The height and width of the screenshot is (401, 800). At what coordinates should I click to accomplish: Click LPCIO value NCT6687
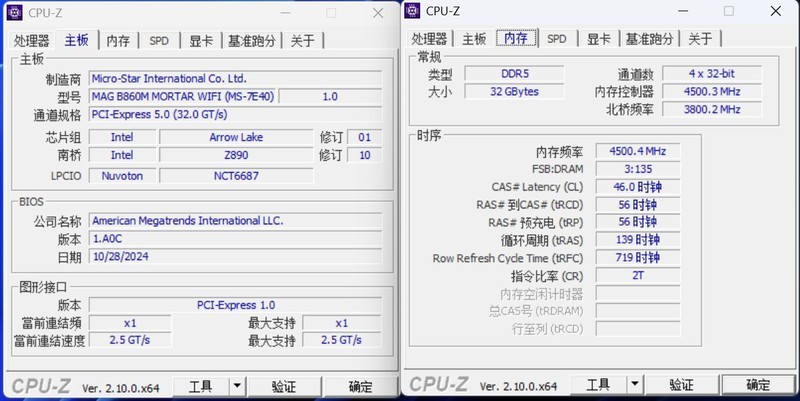tap(236, 176)
